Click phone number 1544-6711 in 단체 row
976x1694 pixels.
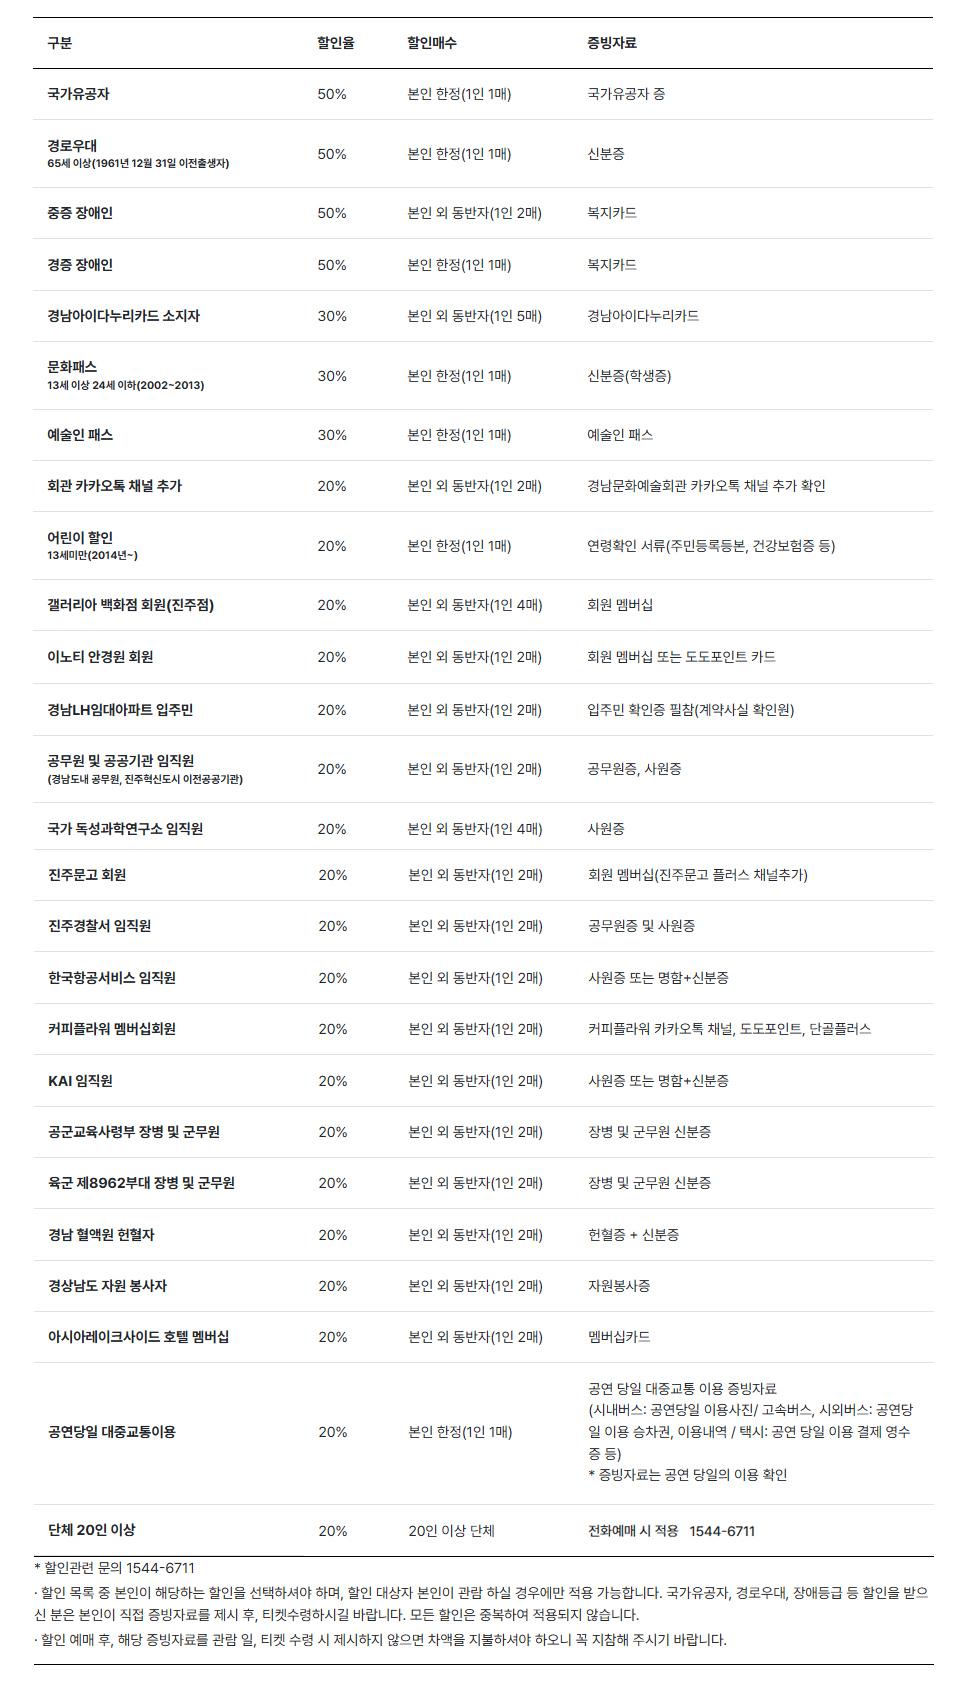tap(722, 1531)
